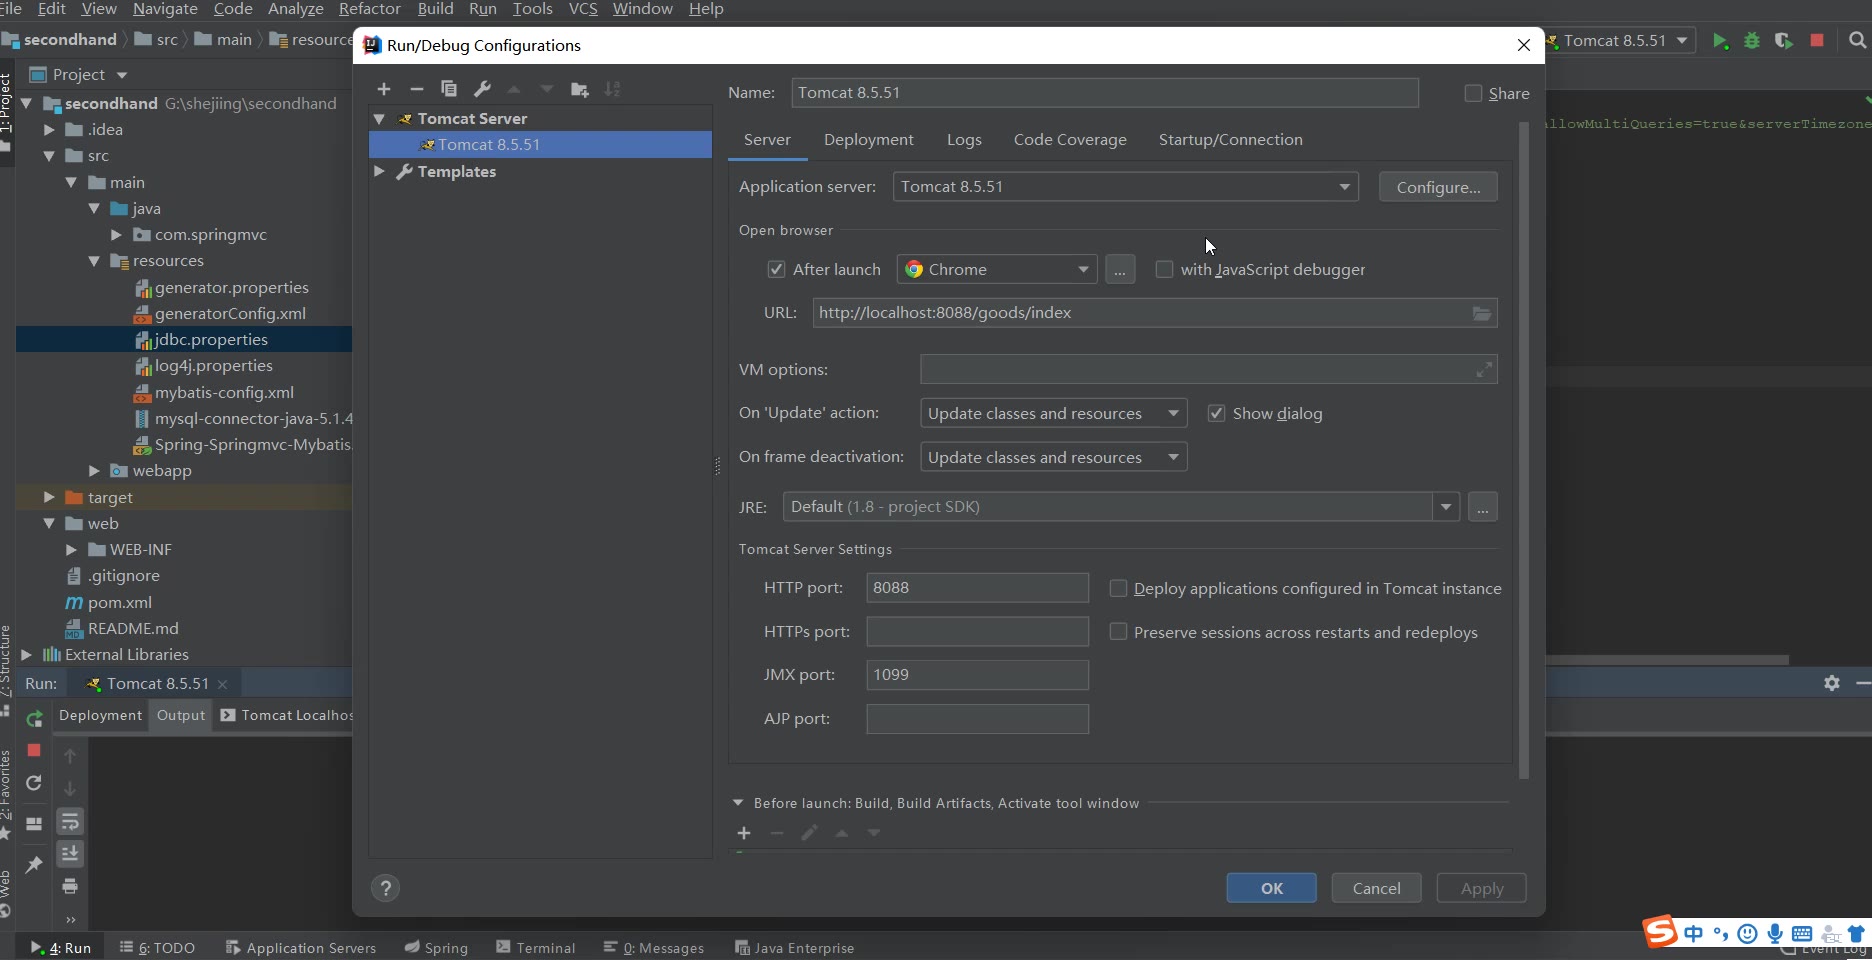Rerun Tomcat icon in Run panel
This screenshot has height=960, width=1872.
(34, 718)
